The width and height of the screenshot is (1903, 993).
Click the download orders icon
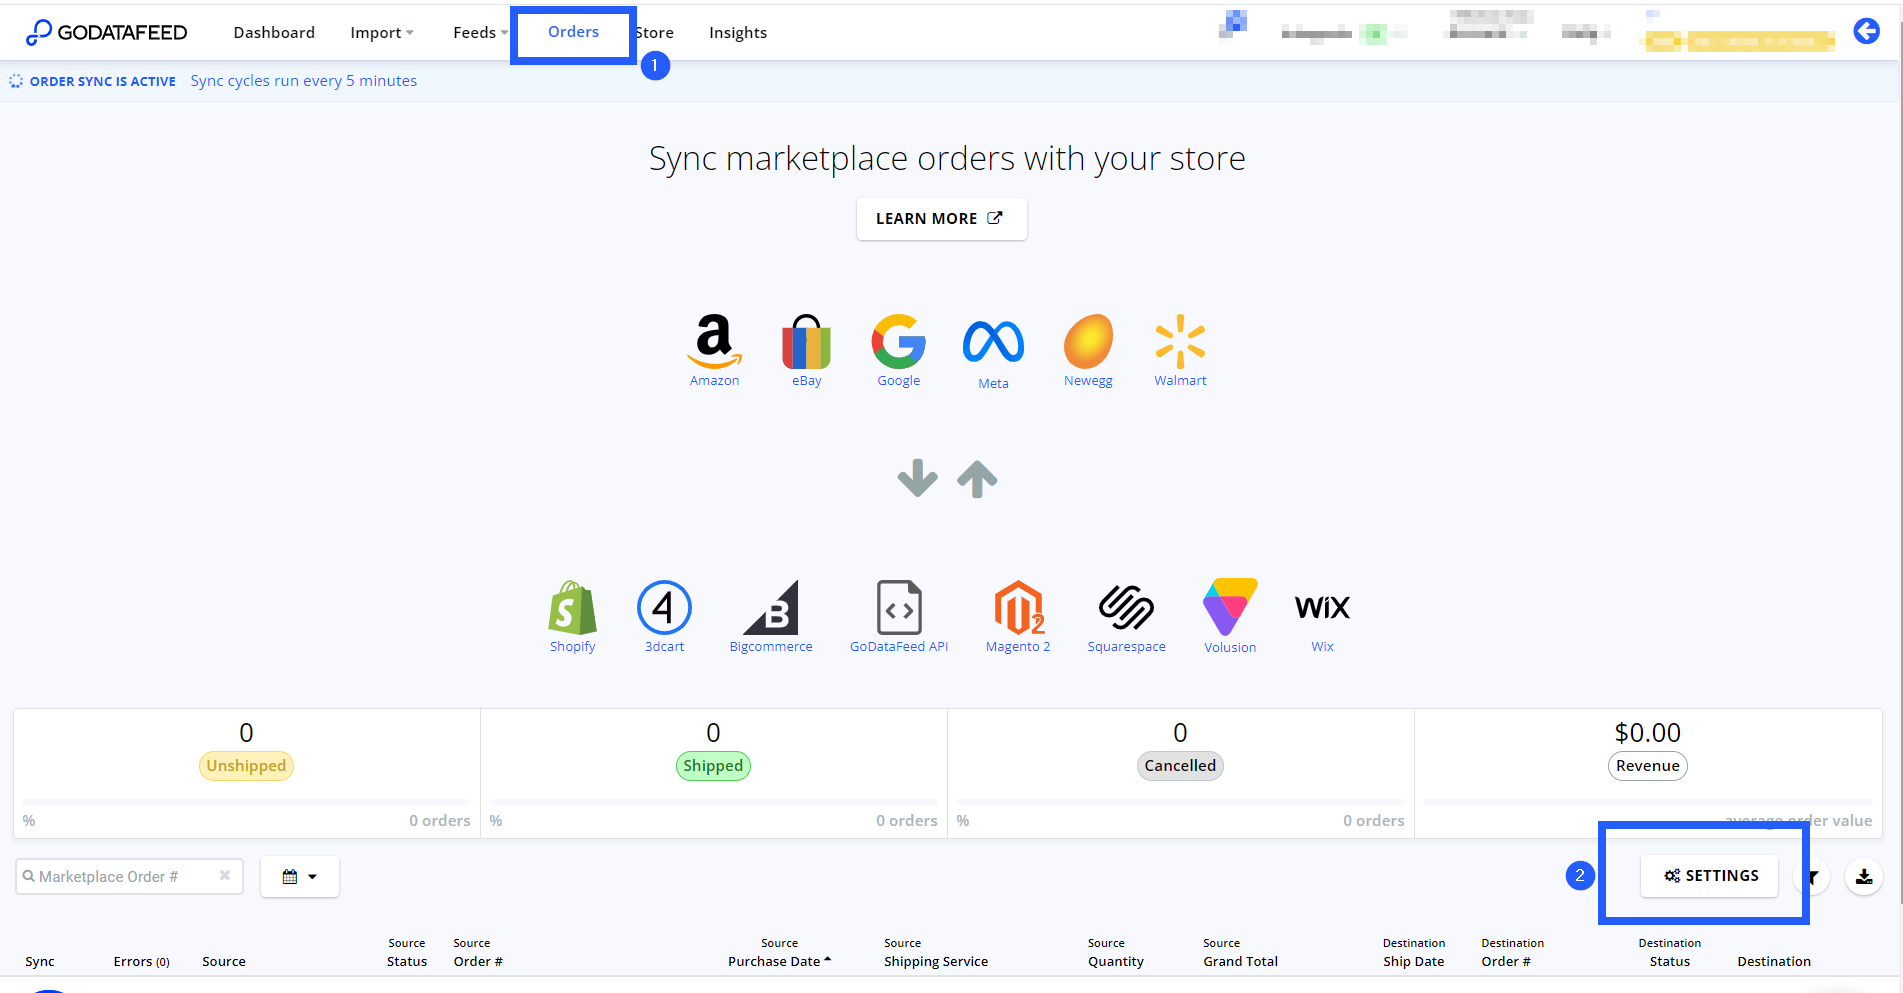[x=1864, y=877]
